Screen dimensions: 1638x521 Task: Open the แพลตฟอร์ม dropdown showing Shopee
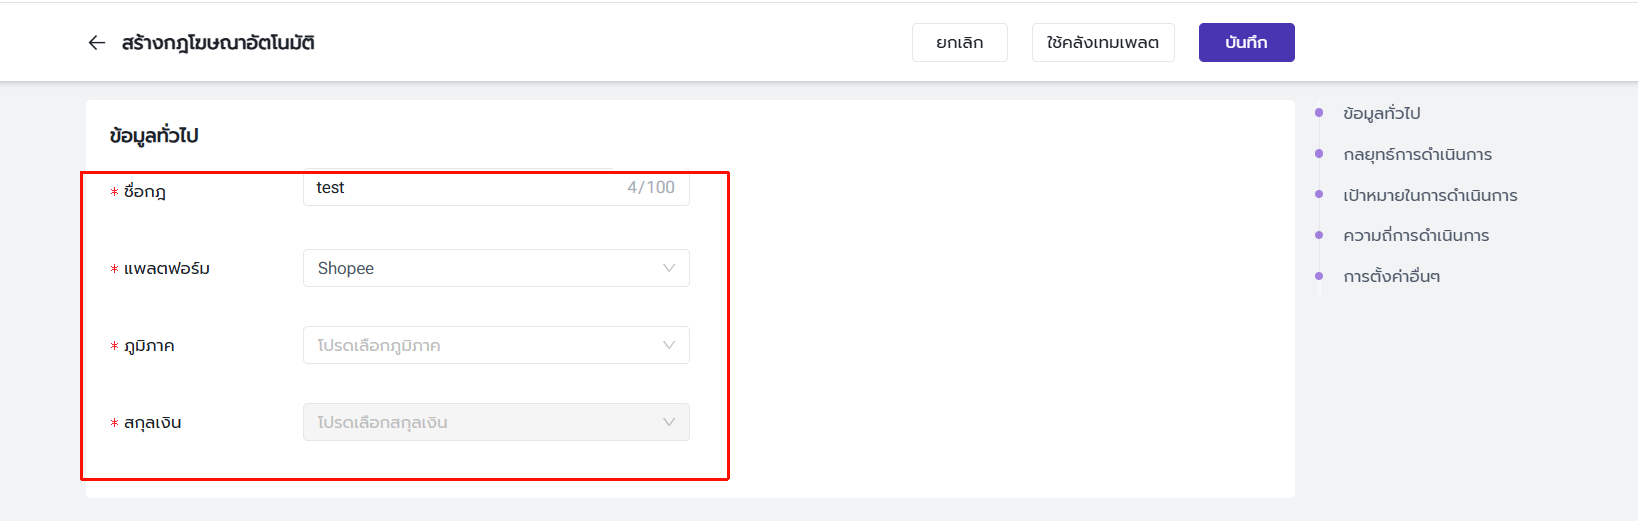click(480, 268)
